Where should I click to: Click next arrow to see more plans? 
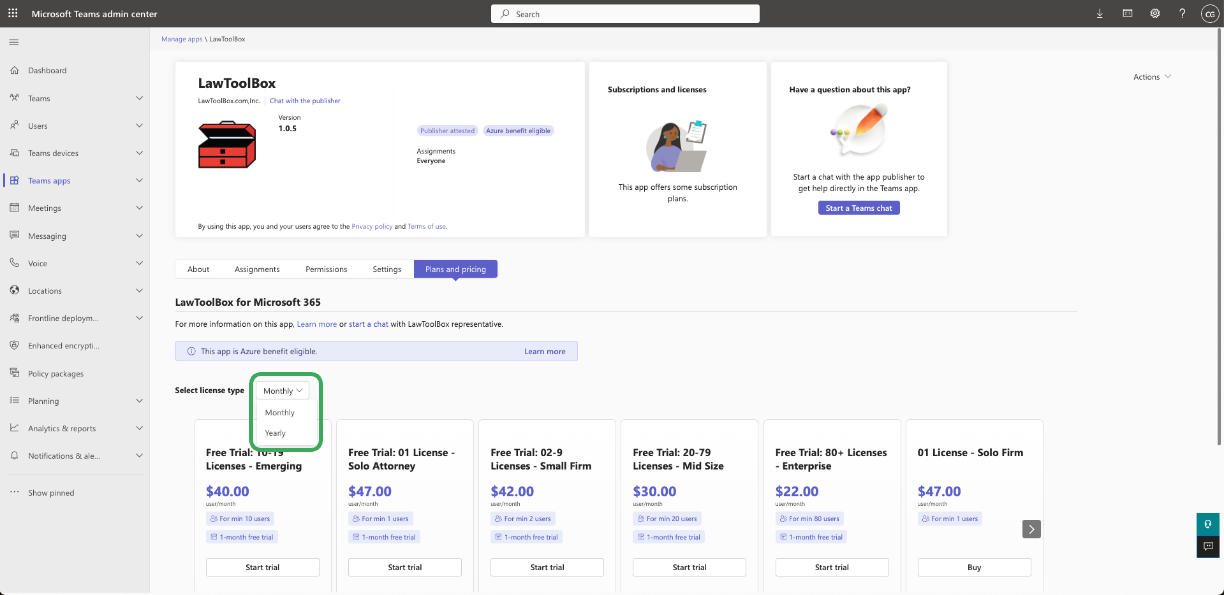pos(1032,529)
